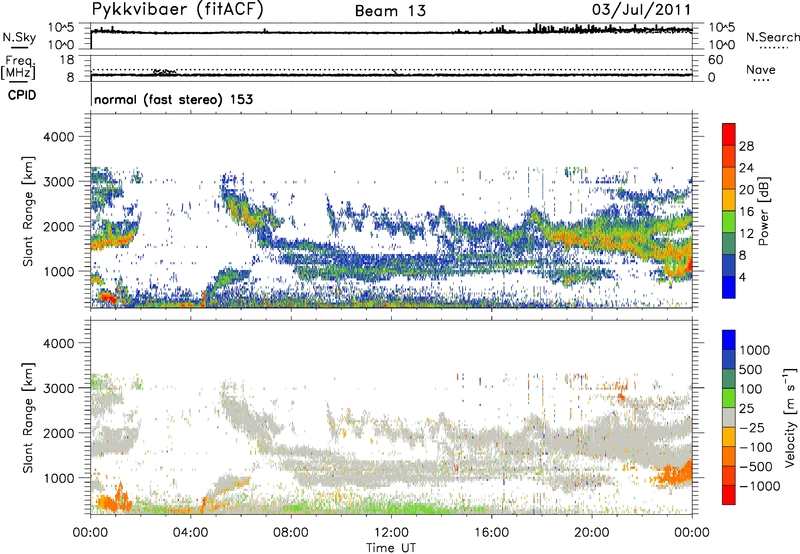Click the power panel Slant Range [km] label
The width and height of the screenshot is (800, 554).
click(x=28, y=211)
